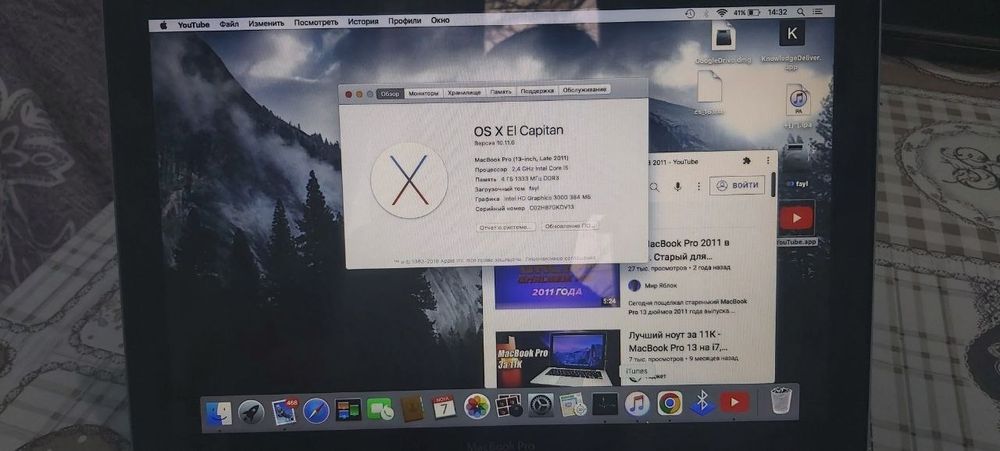Switch to the Мониторы tab
The image size is (1000, 451).
point(423,93)
